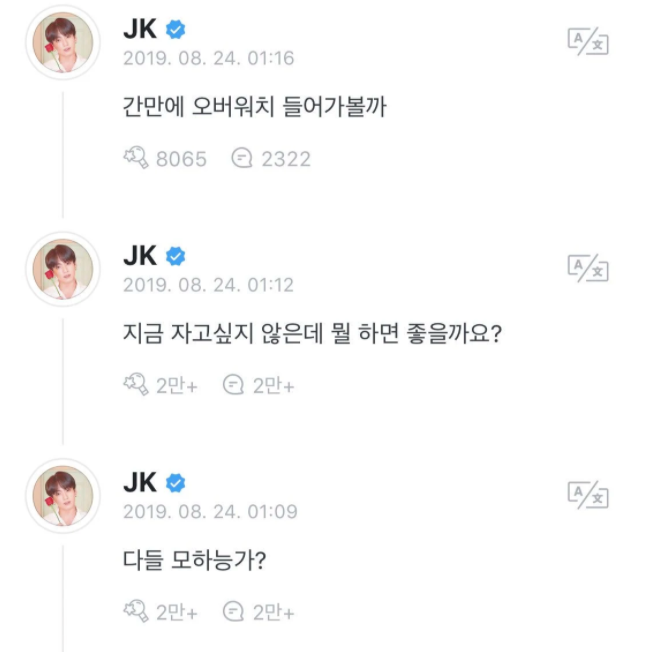Click the verified badge on the 01:09 post

click(175, 483)
